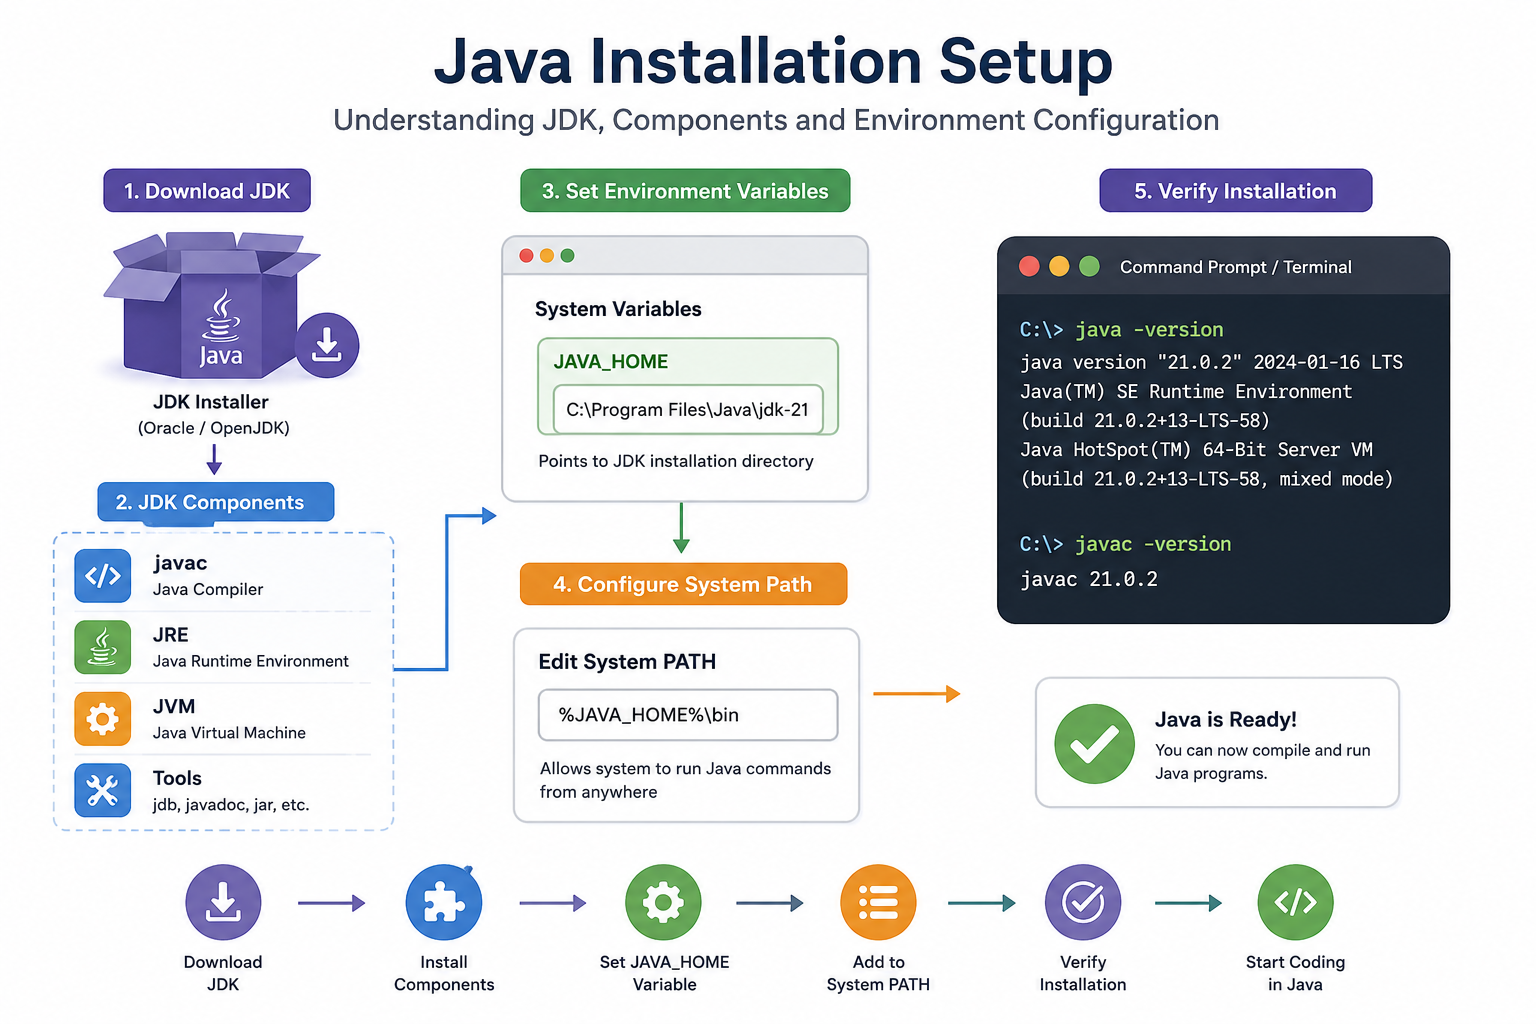Click the round download arrow badge on box
1536x1024 pixels.
coord(327,345)
